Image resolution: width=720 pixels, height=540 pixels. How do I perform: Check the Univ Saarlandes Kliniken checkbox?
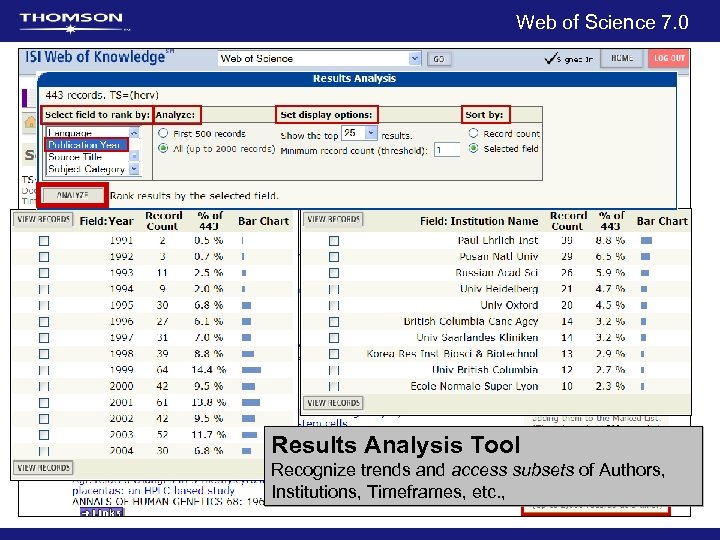pyautogui.click(x=334, y=338)
